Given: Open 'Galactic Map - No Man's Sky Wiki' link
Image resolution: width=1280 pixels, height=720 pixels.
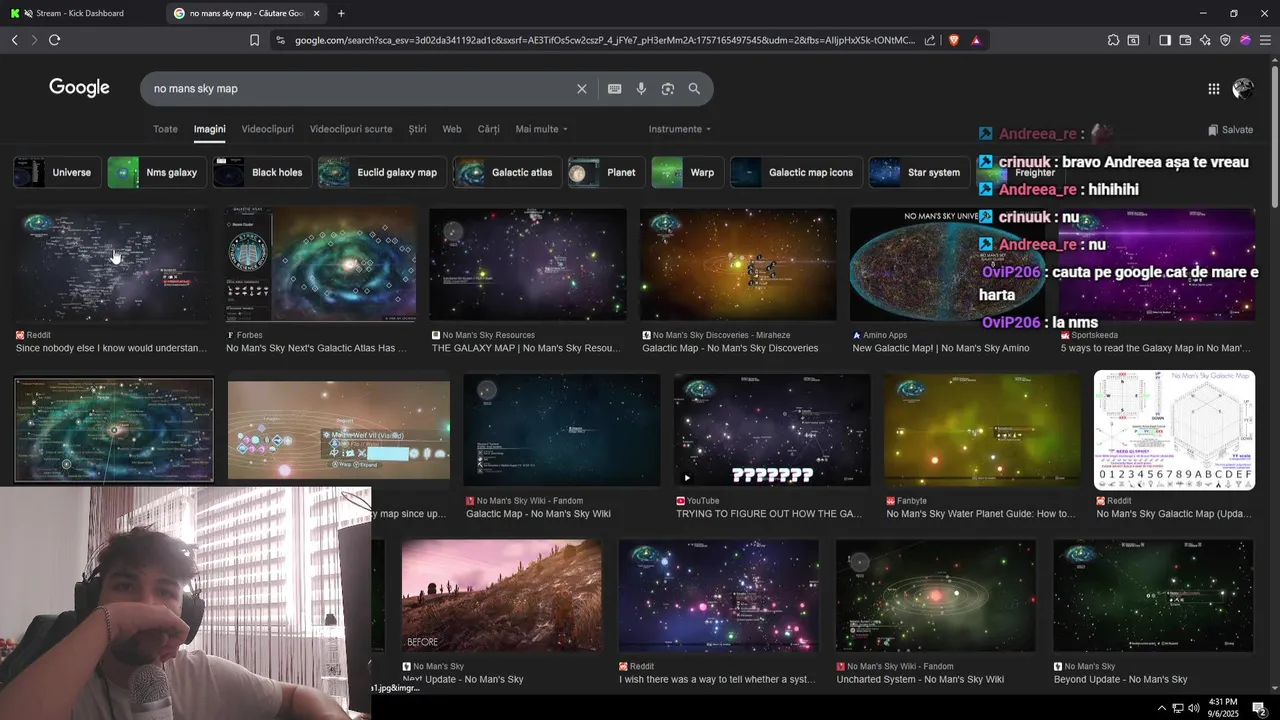Looking at the screenshot, I should pyautogui.click(x=538, y=514).
